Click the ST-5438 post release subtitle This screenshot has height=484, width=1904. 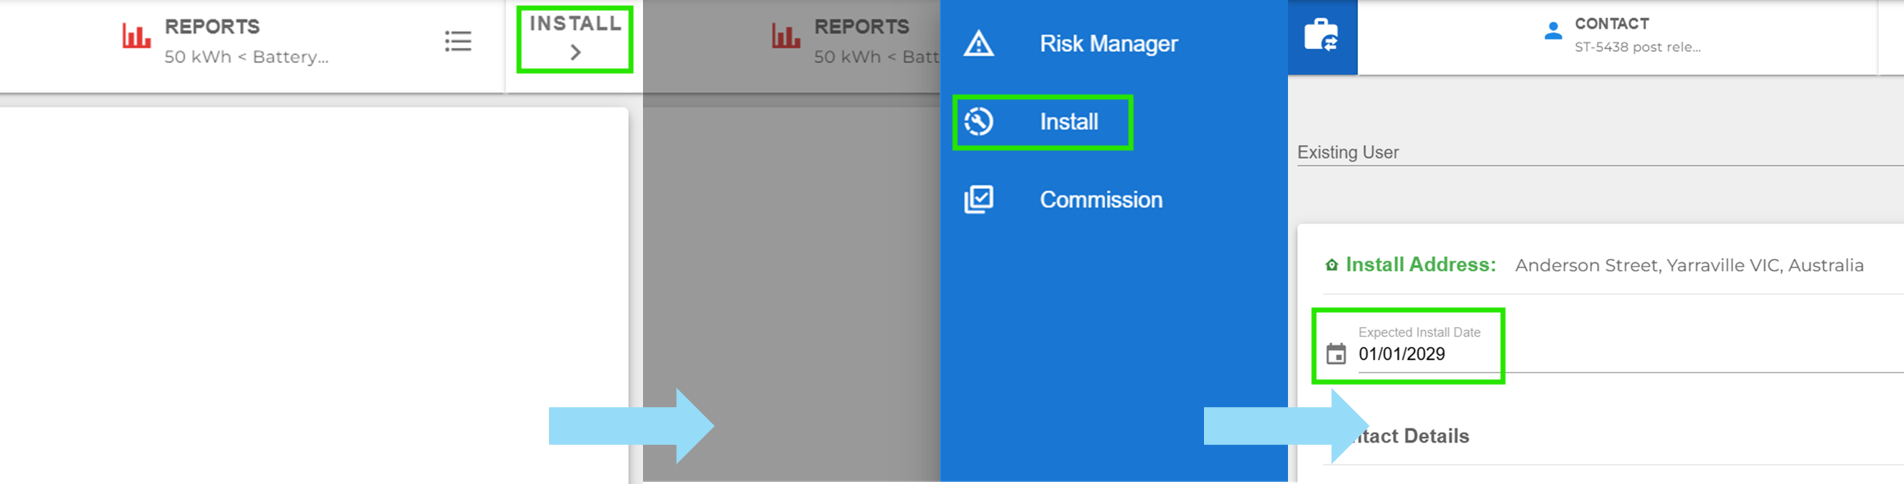[1637, 47]
